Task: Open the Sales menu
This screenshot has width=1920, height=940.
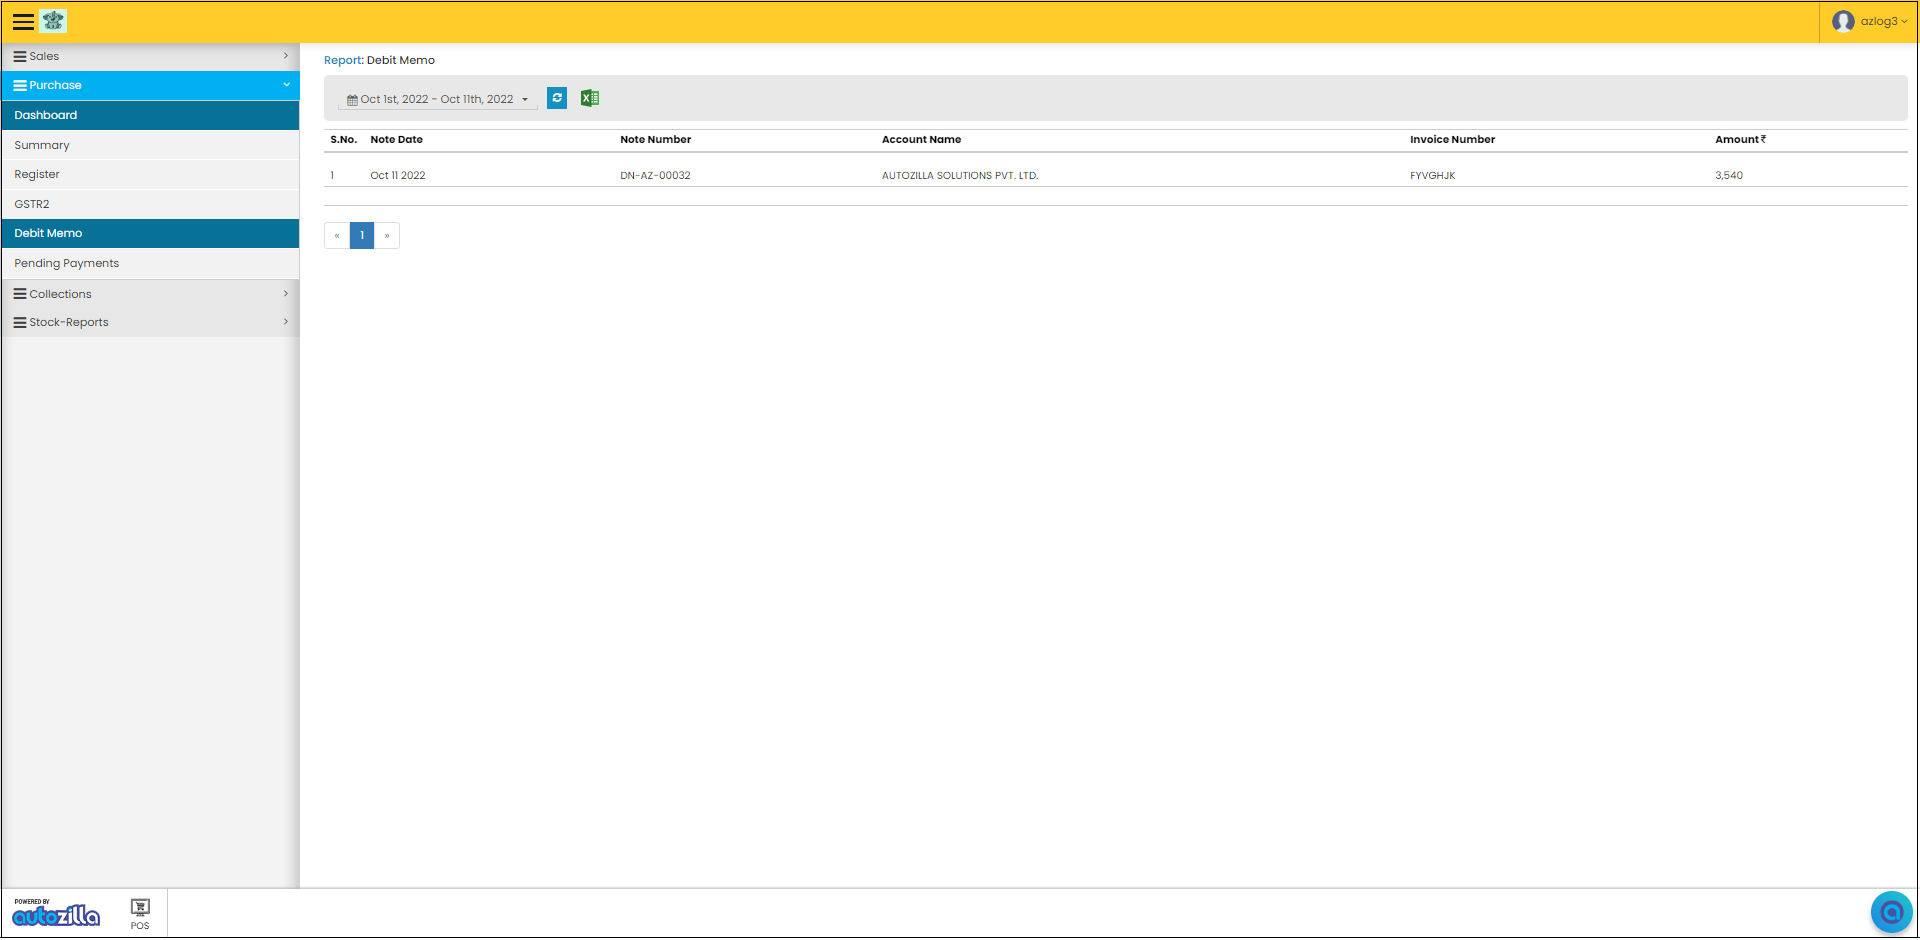Action: point(150,57)
